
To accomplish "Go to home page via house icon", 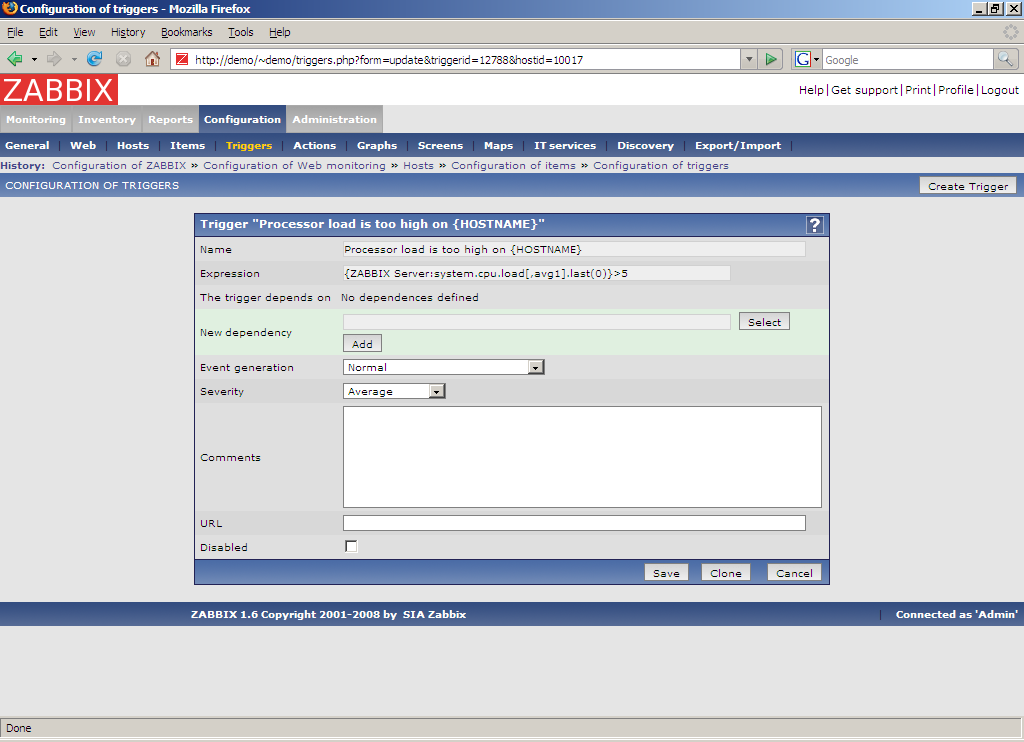I will (x=152, y=59).
